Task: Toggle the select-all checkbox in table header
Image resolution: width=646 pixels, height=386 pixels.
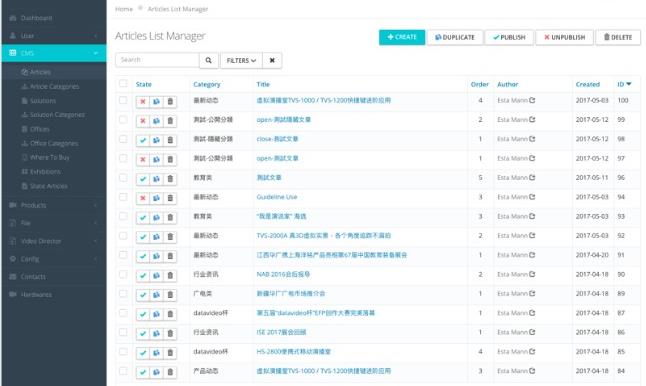Action: pos(123,84)
